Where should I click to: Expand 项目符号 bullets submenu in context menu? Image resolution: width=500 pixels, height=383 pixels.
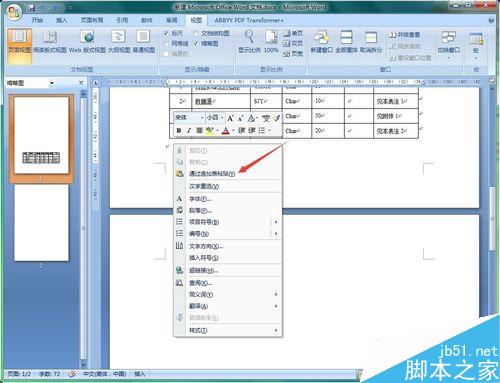coord(276,222)
